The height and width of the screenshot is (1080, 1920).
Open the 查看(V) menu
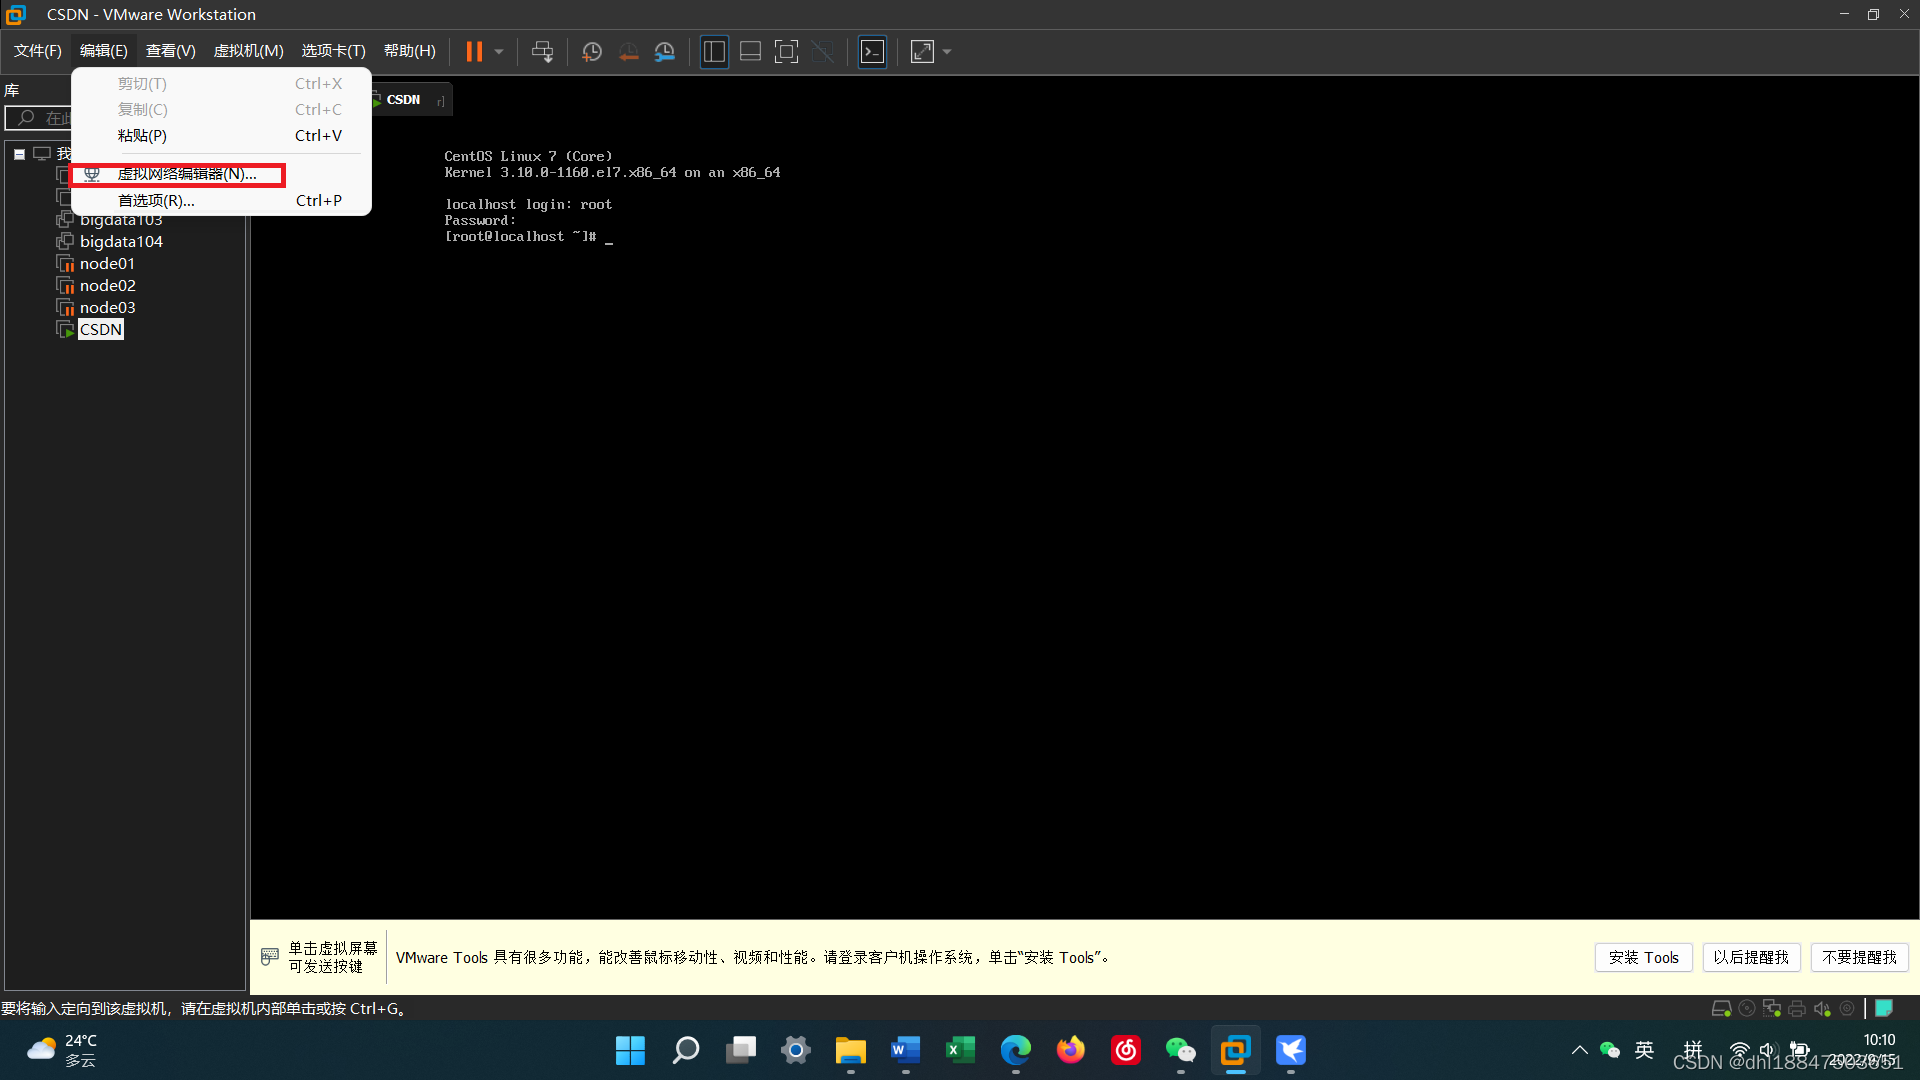[x=170, y=51]
